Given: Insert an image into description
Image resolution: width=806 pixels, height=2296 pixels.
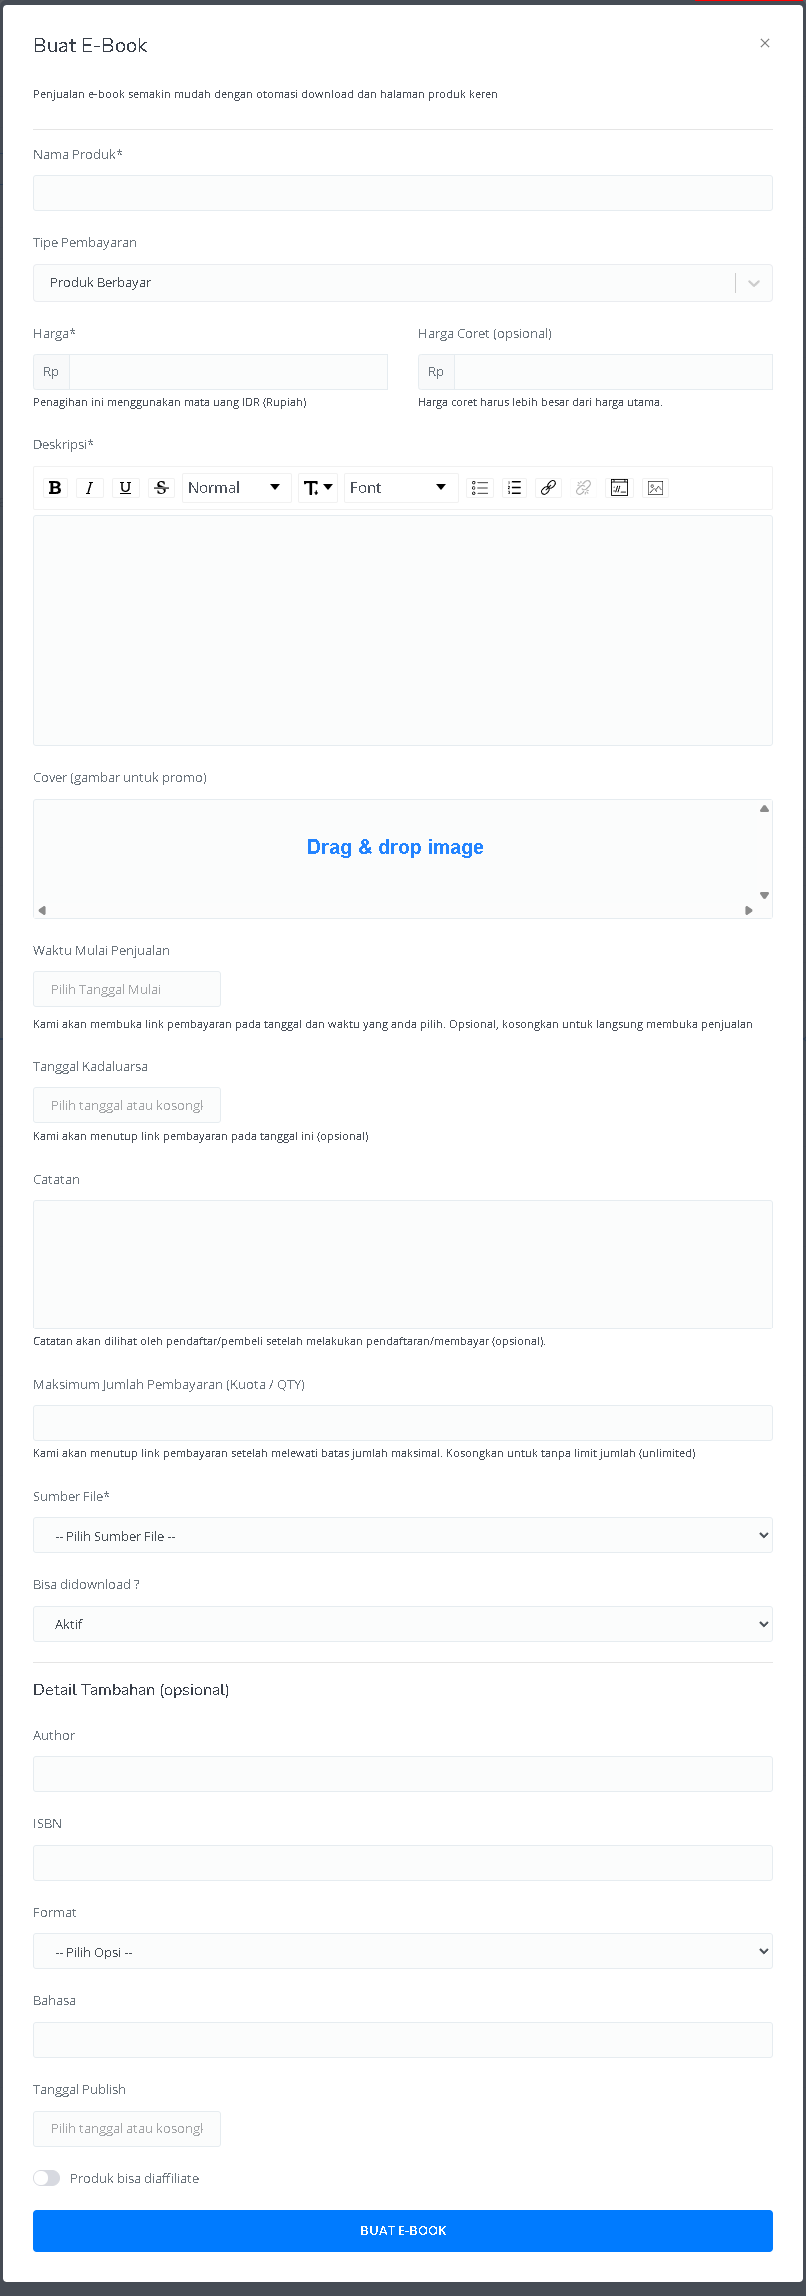Looking at the screenshot, I should 655,488.
